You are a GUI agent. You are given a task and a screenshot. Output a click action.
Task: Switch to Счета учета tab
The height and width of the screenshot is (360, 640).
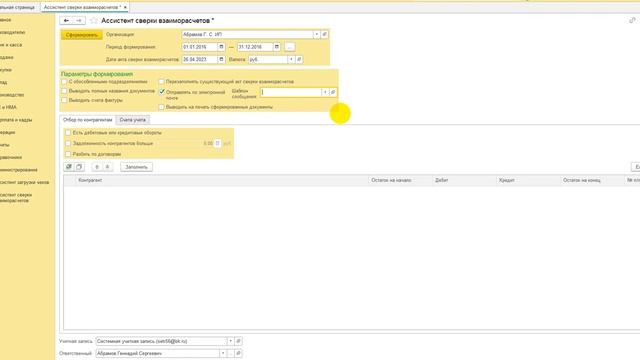133,120
